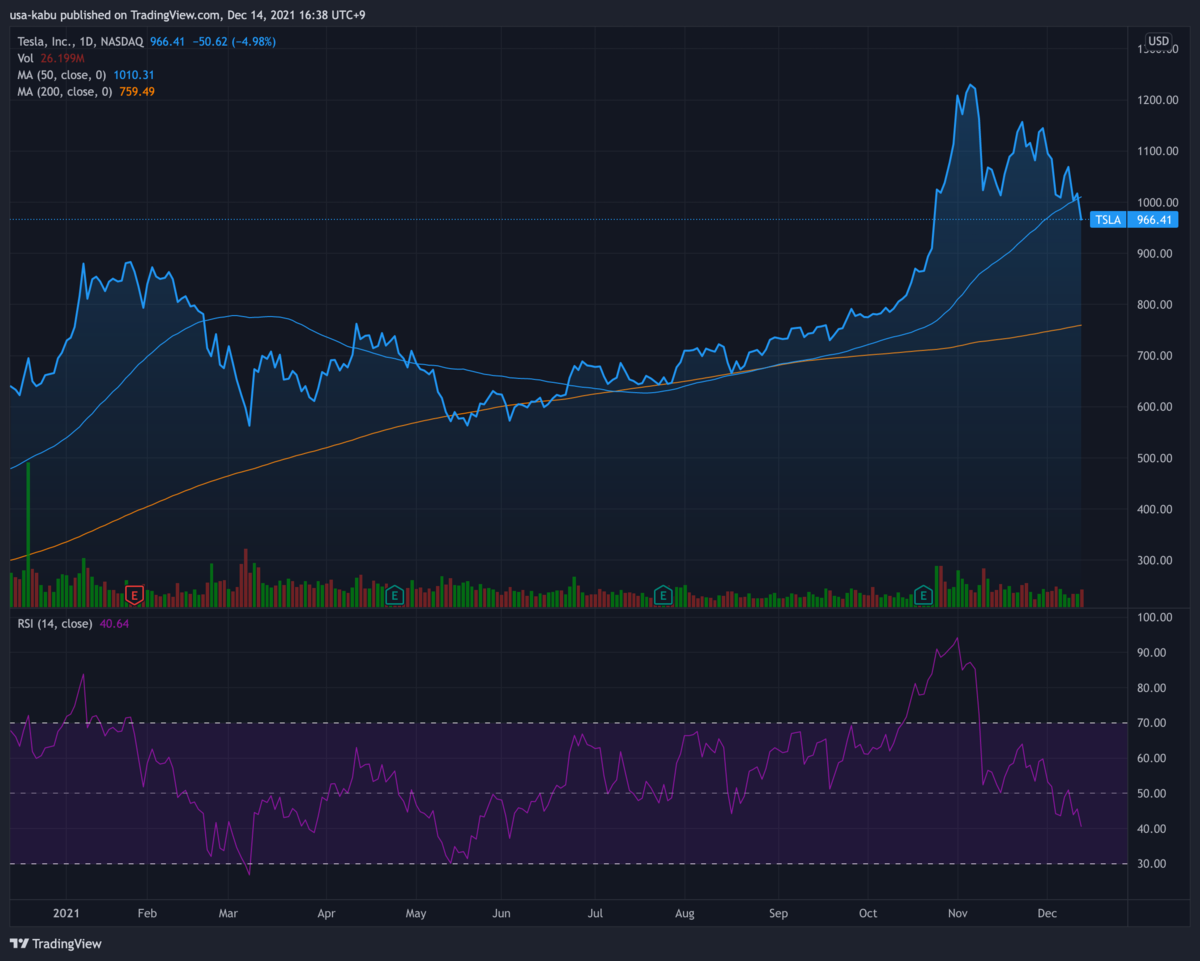Click the Feb label on the time axis
Image resolution: width=1200 pixels, height=961 pixels.
click(x=147, y=914)
